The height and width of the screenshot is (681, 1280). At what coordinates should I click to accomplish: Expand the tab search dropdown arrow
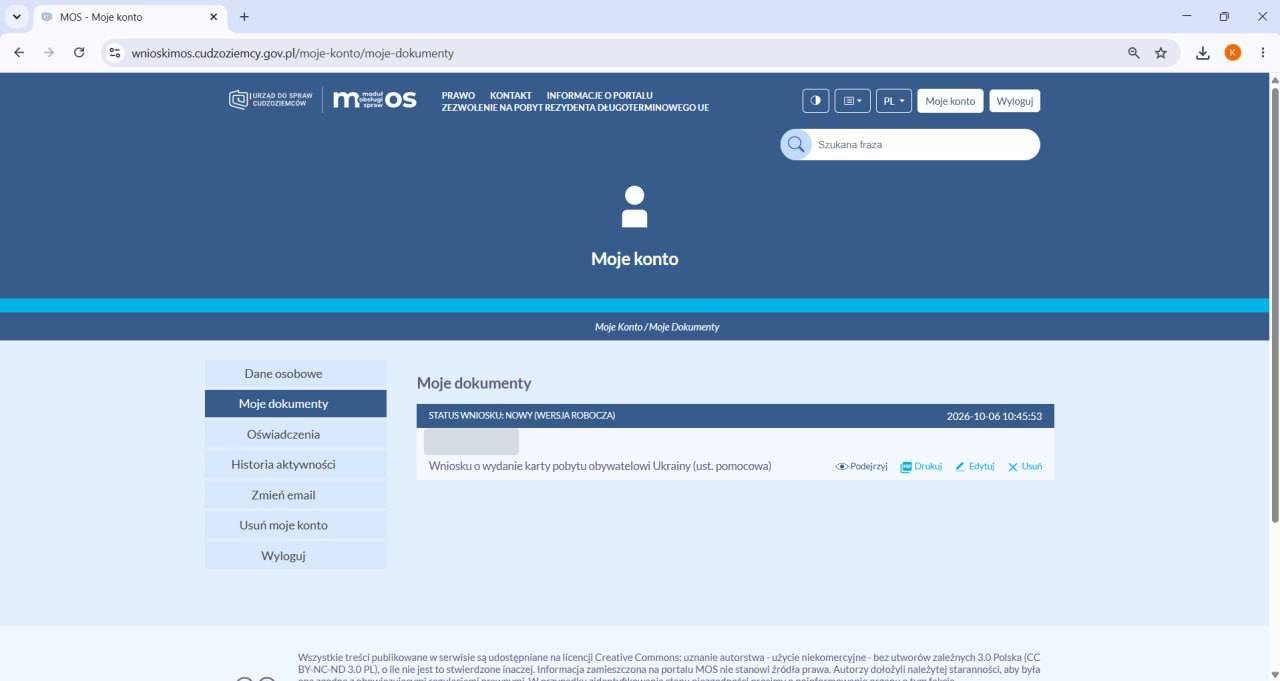[x=16, y=17]
